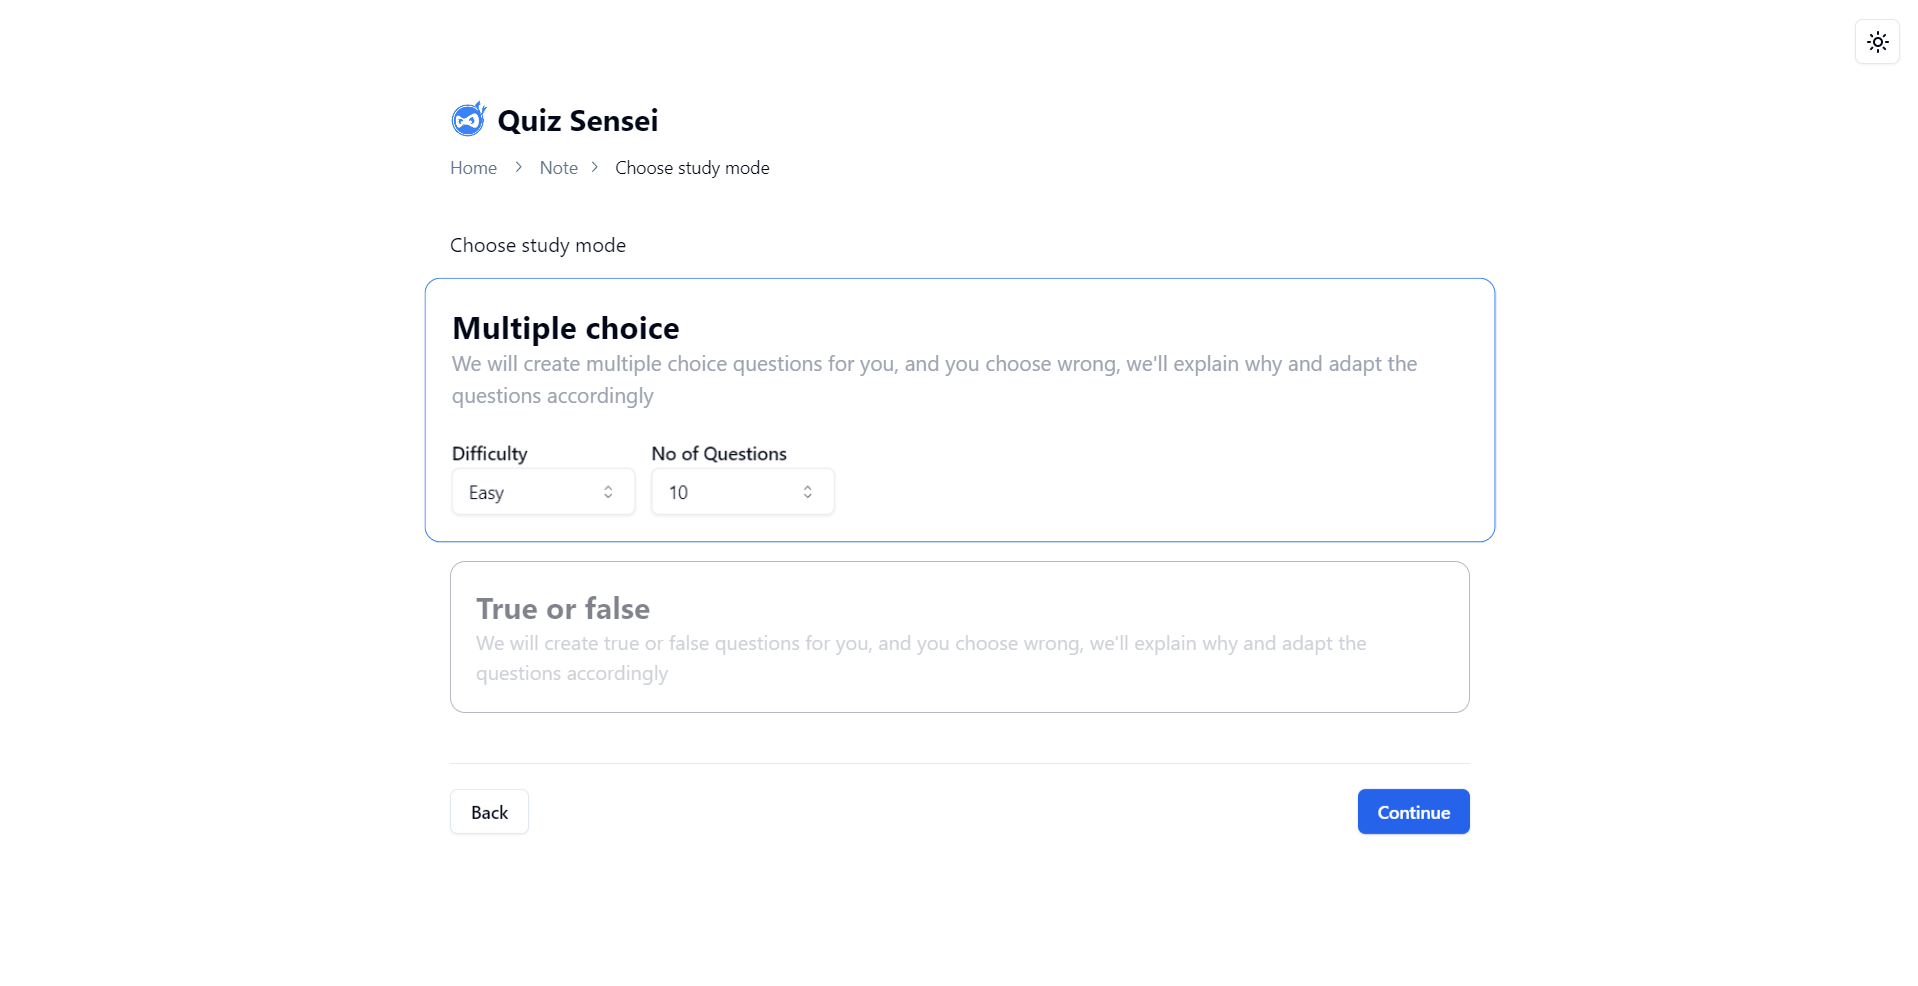Click the True or false heading

click(563, 608)
